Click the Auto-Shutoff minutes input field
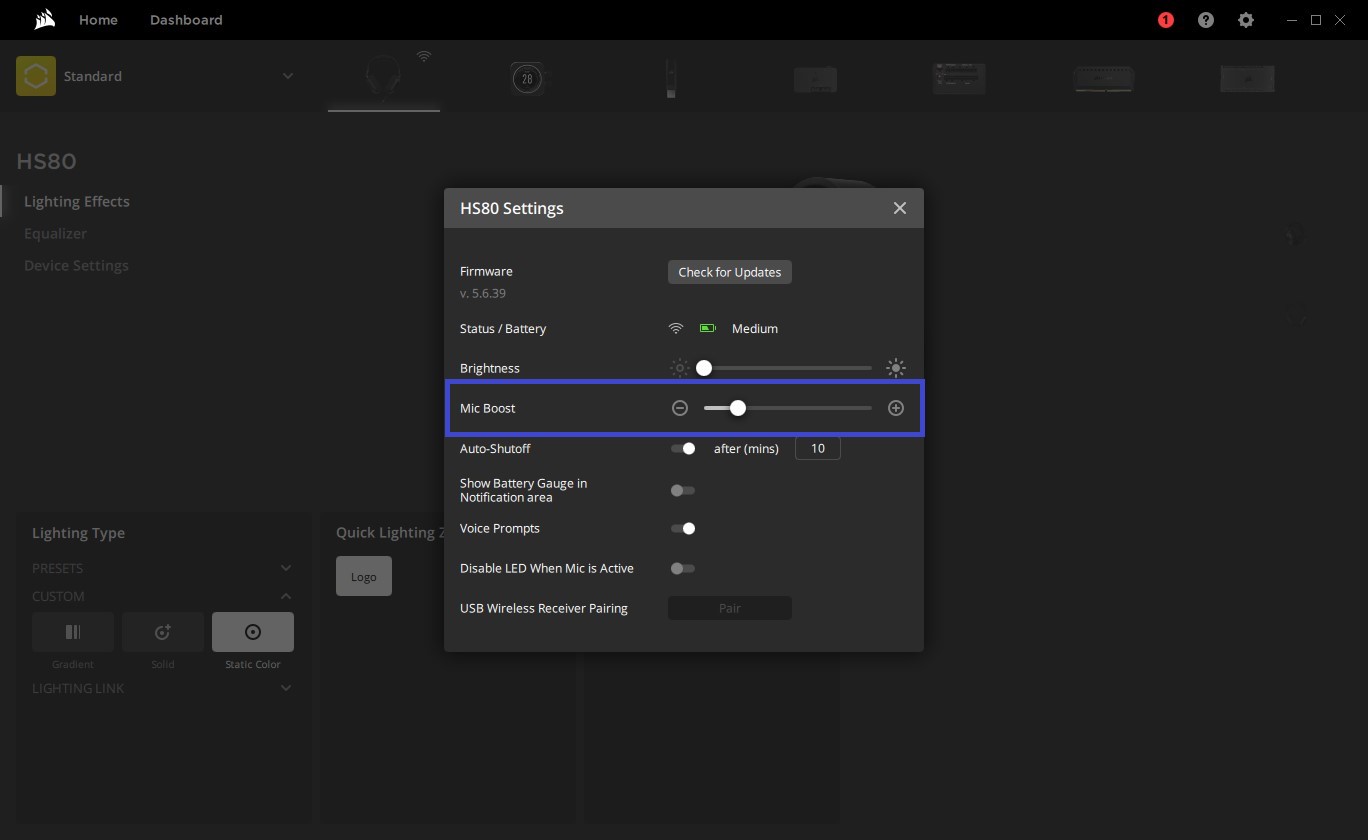Screen dimensions: 1368x840 click(817, 448)
